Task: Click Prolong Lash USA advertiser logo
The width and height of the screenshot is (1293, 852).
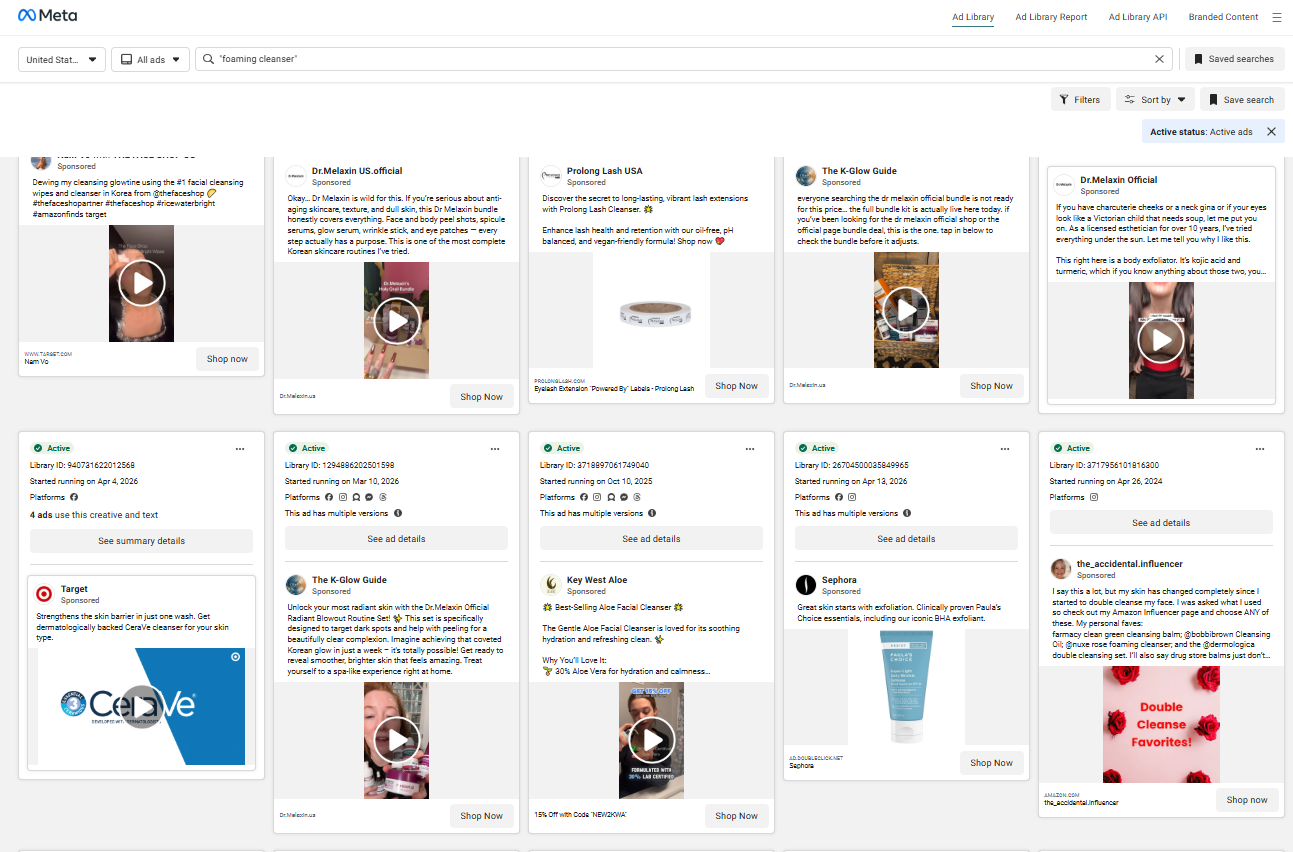Action: click(551, 176)
